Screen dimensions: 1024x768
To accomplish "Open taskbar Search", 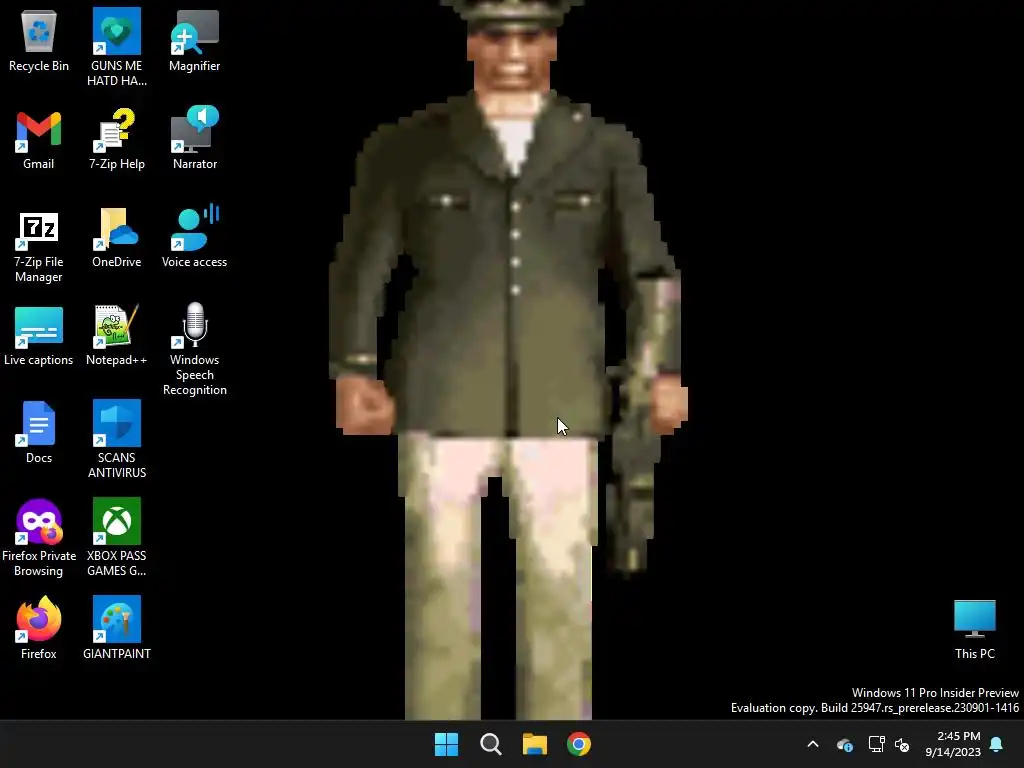I will (490, 744).
